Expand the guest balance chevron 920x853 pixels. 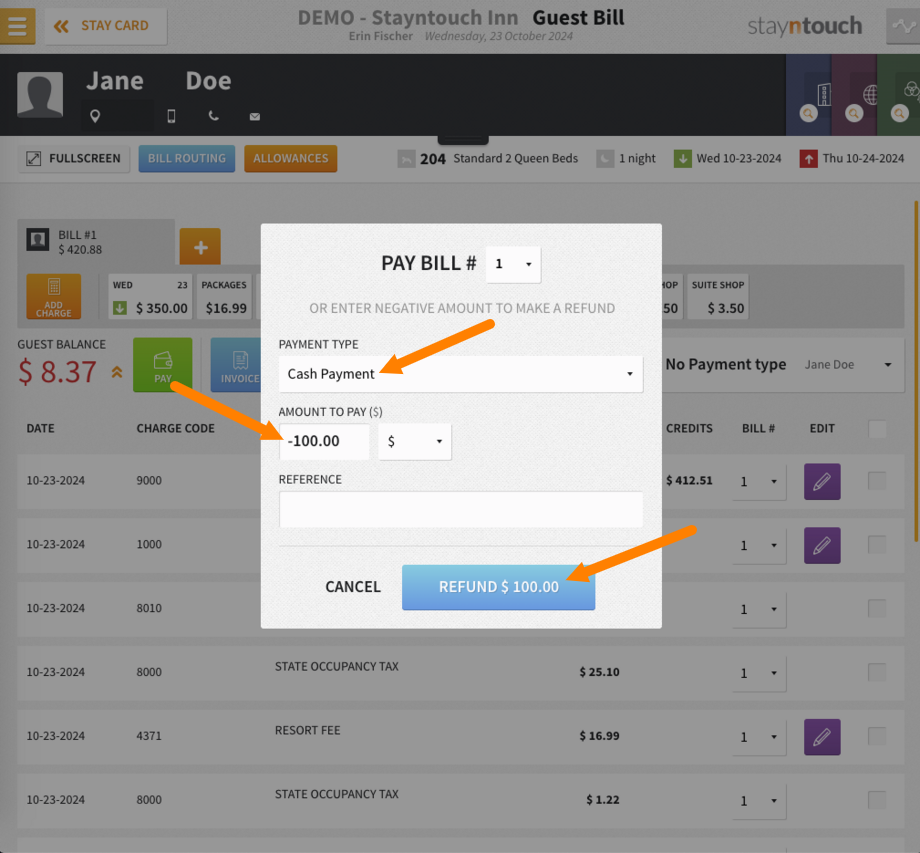[117, 372]
